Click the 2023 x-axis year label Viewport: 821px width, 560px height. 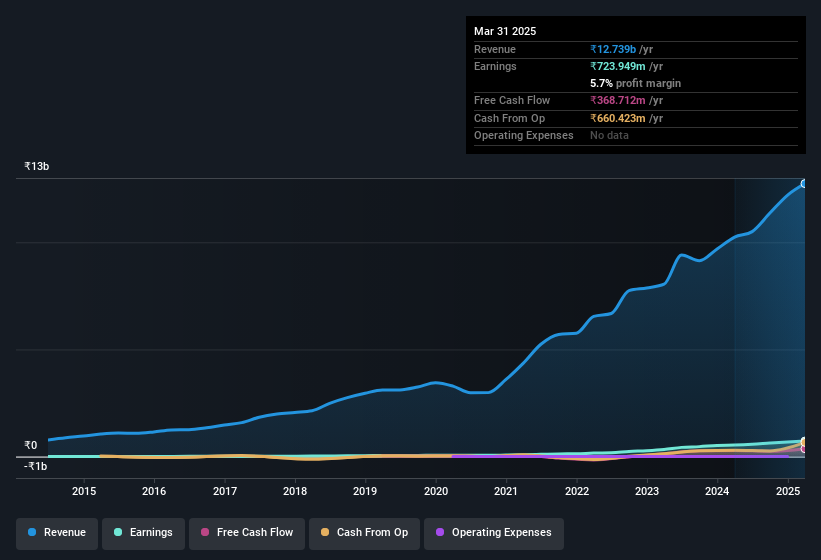(647, 491)
